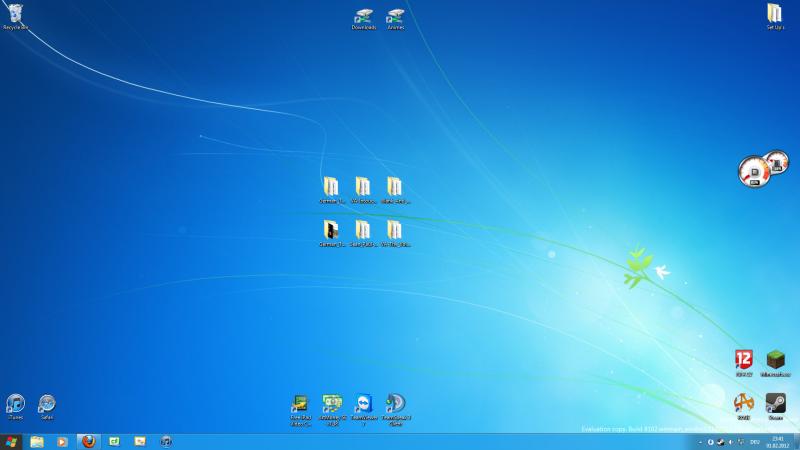The height and width of the screenshot is (450, 800).
Task: Click the taskbar clock and date
Action: pos(777,441)
